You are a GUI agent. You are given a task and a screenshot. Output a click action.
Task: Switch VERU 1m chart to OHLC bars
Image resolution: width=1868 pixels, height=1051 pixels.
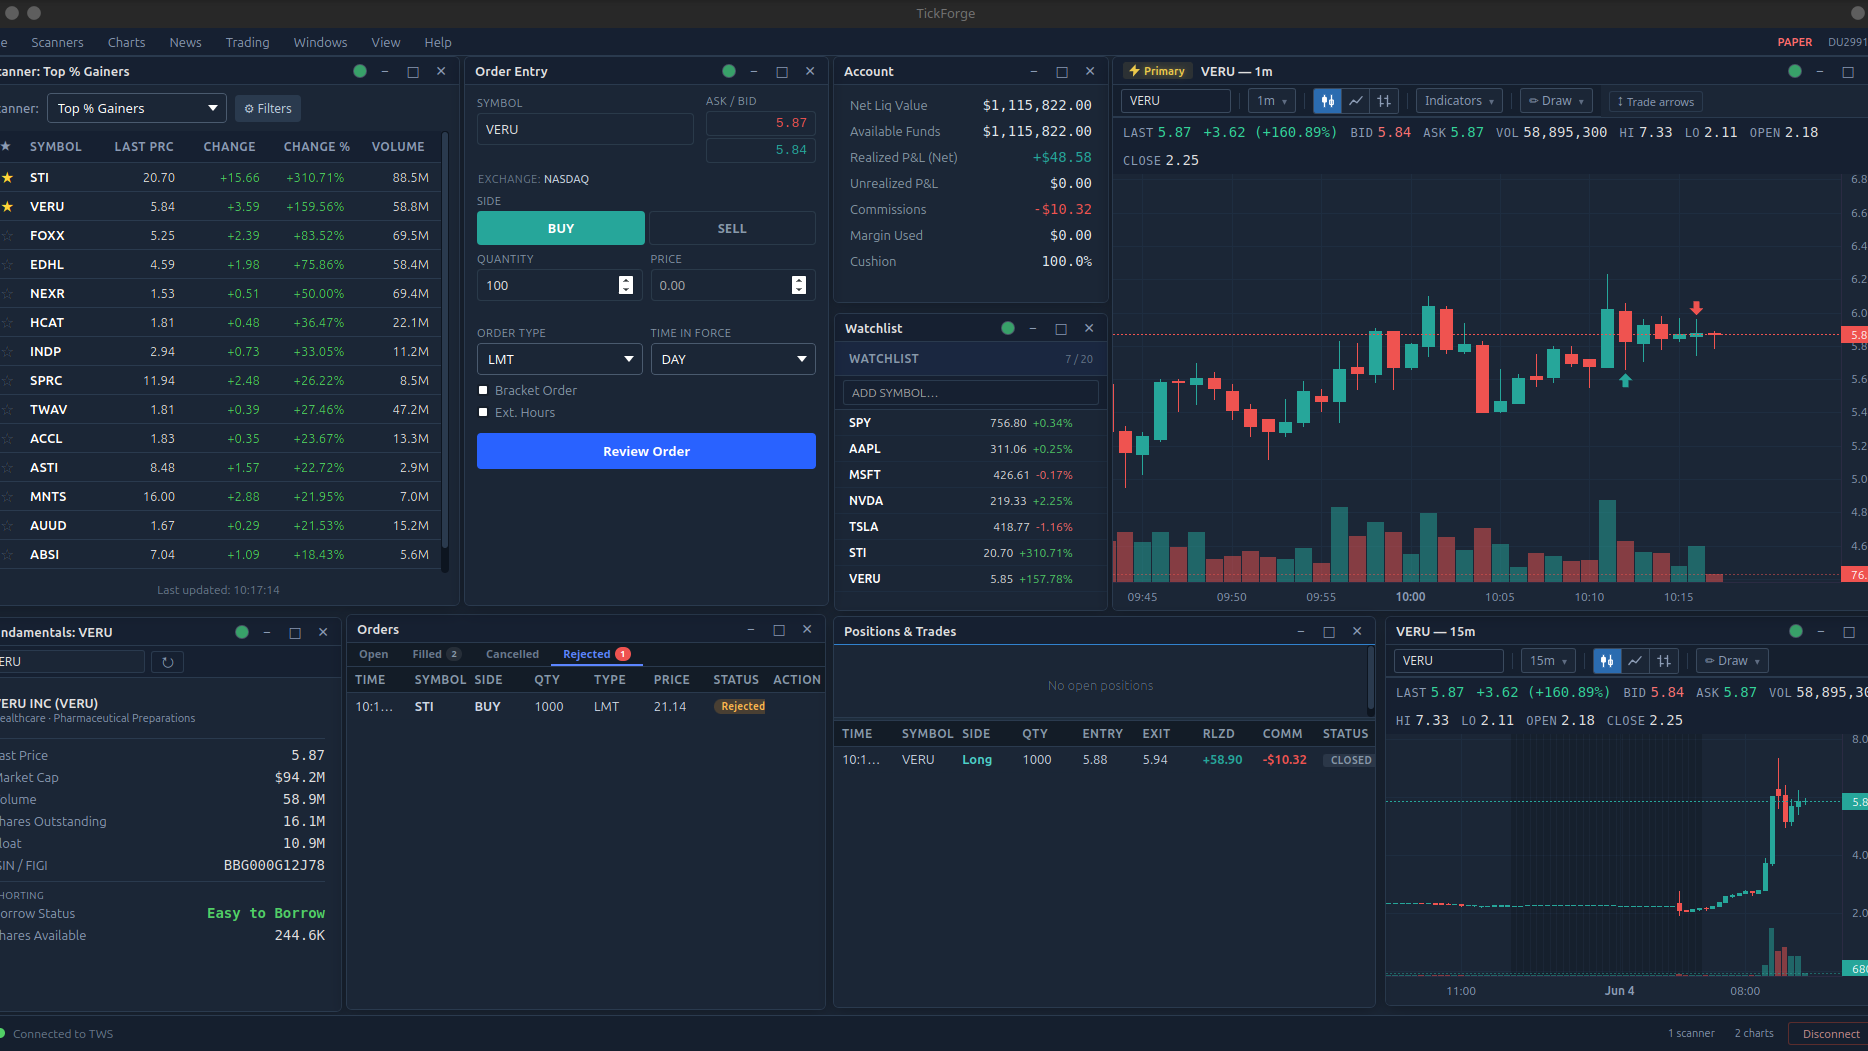coord(1384,101)
